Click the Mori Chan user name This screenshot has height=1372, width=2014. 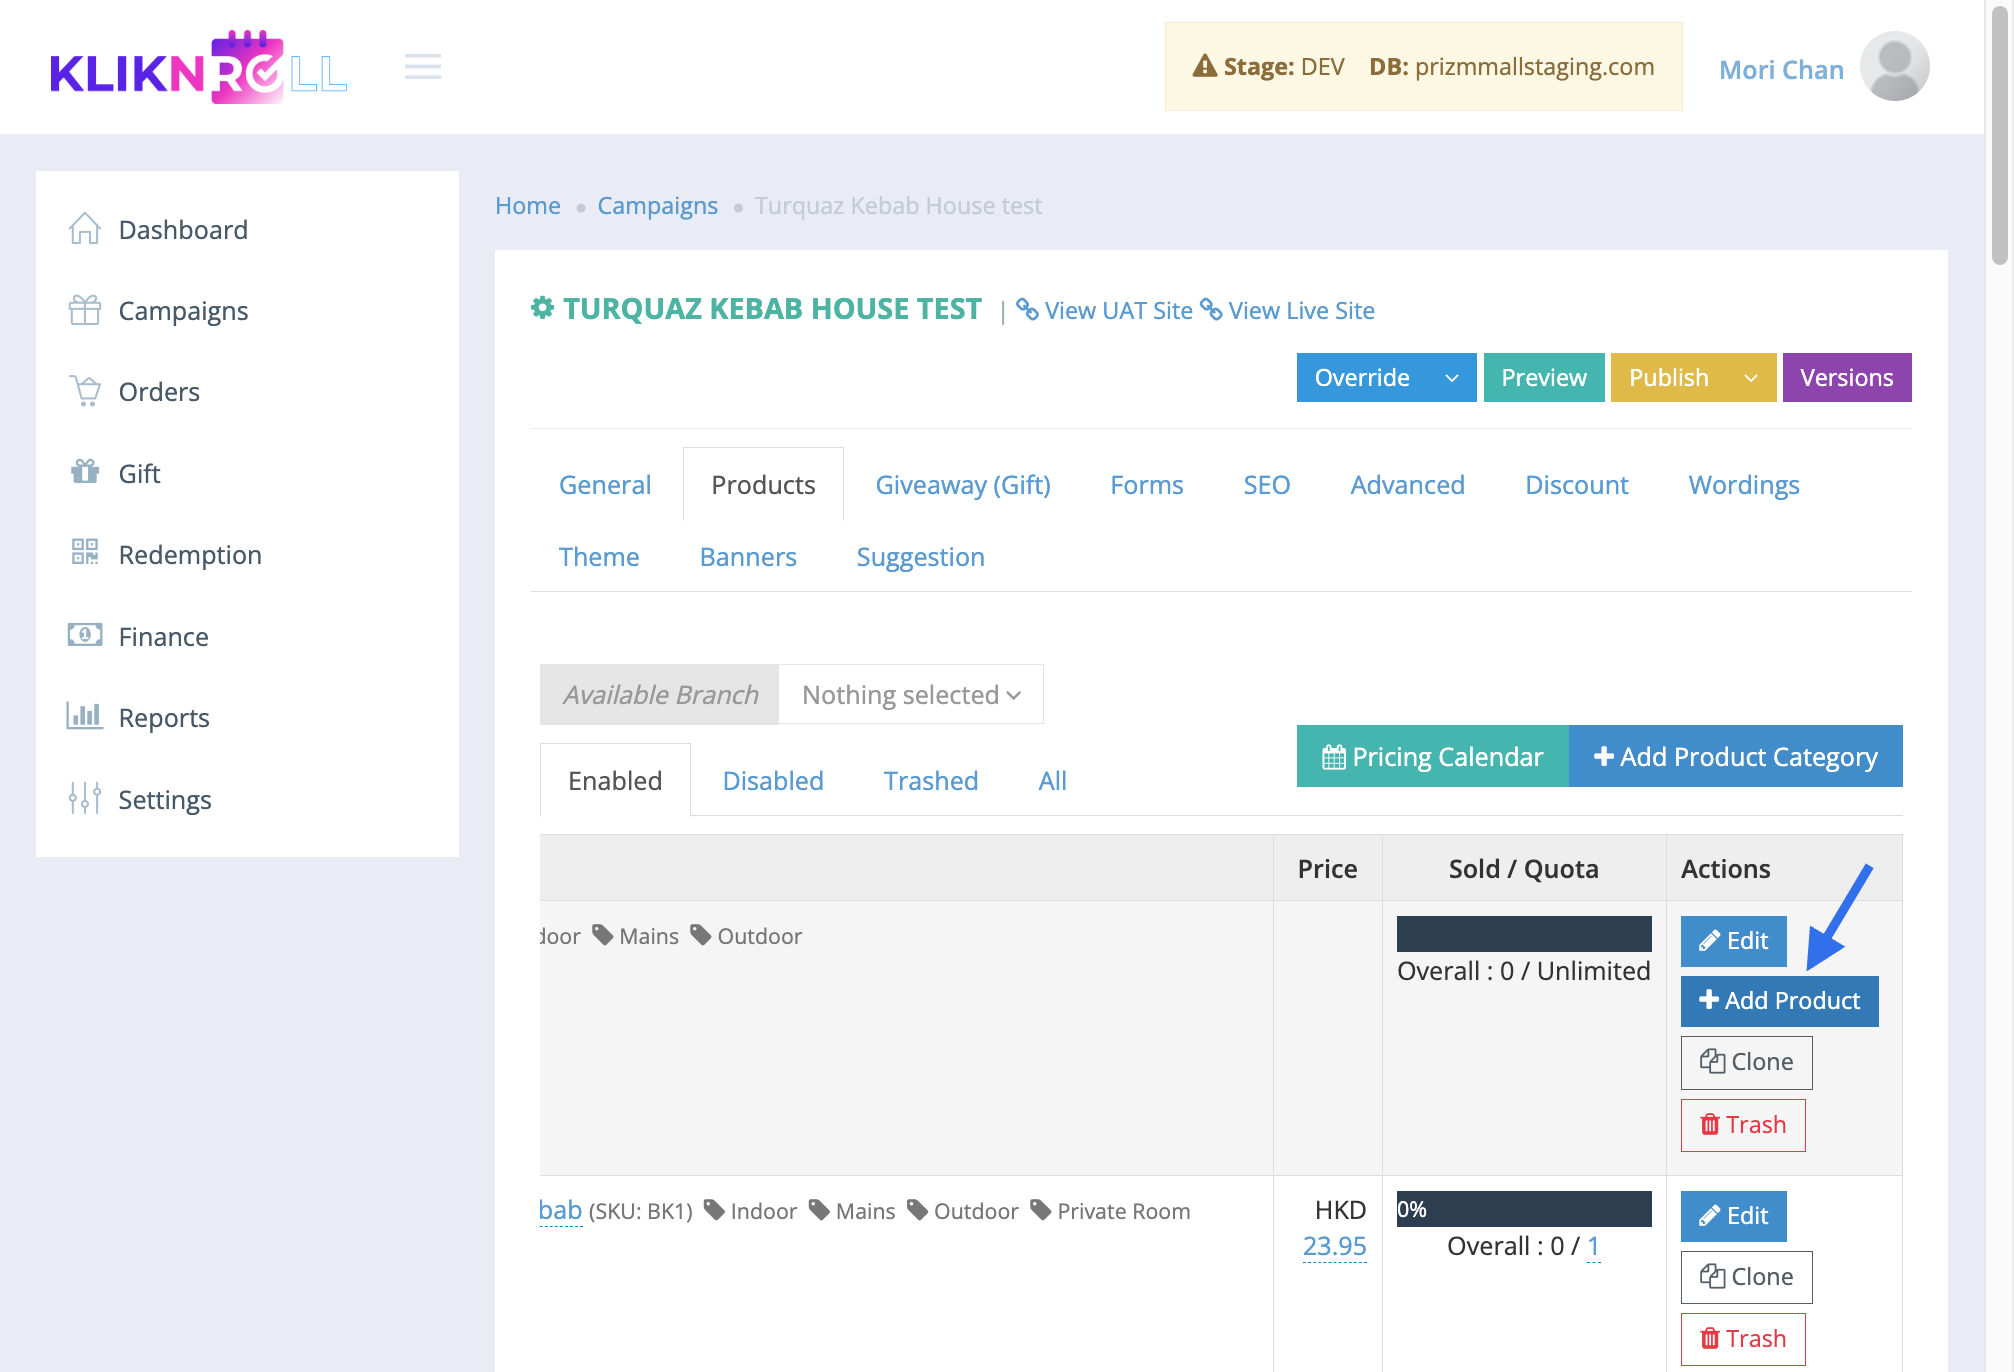point(1781,70)
